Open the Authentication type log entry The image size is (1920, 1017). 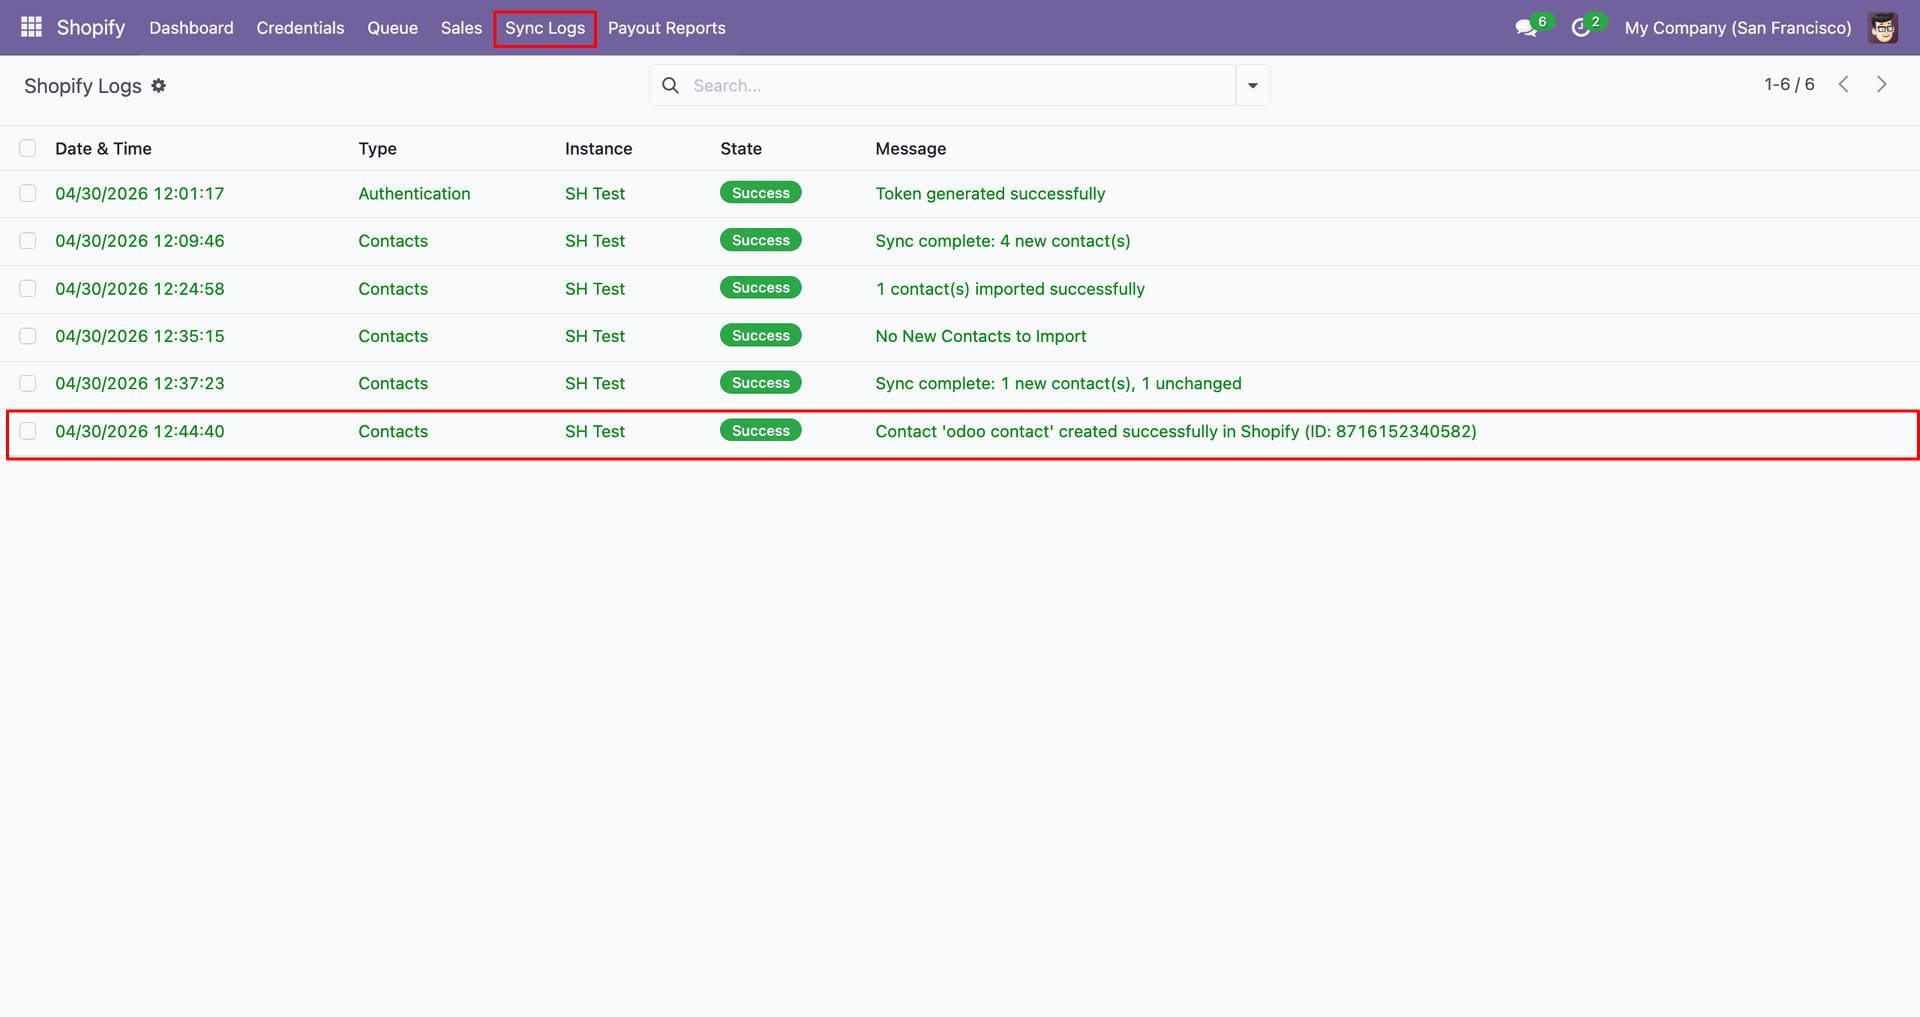[414, 193]
